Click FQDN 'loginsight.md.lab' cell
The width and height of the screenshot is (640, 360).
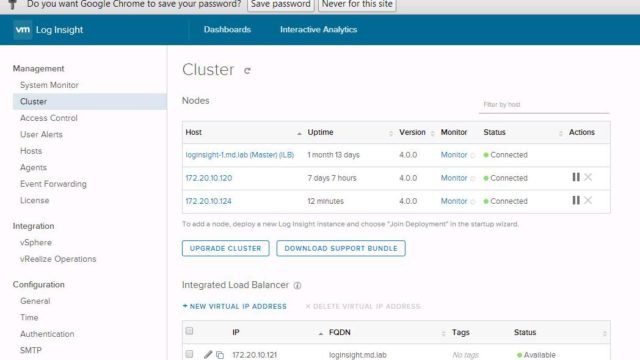coord(358,355)
